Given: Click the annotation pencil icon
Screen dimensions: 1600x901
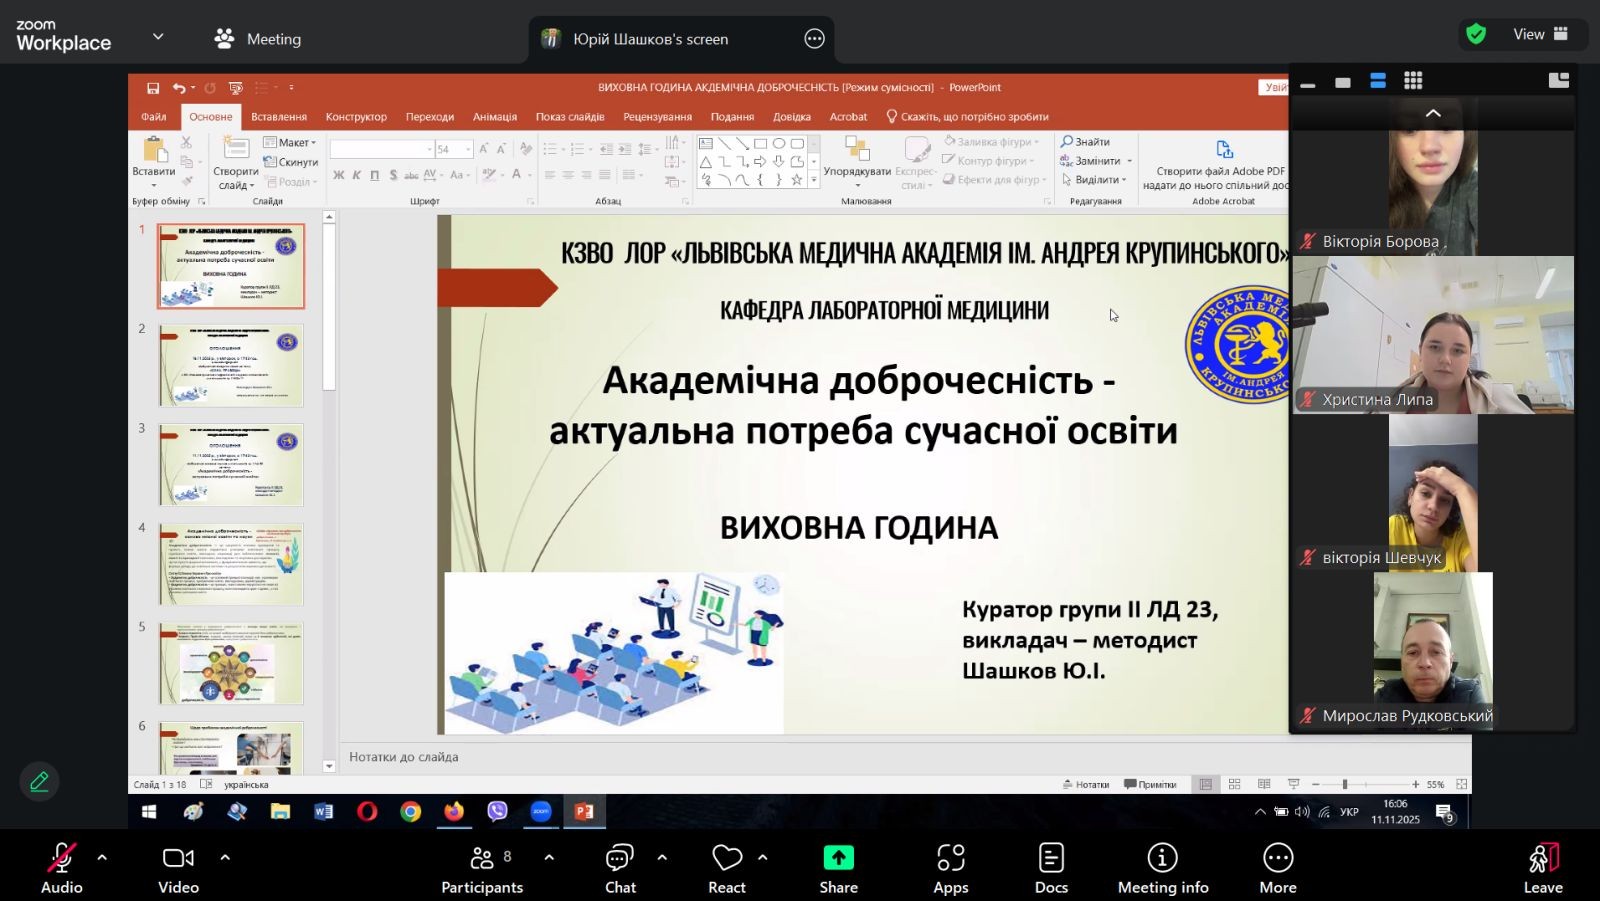Looking at the screenshot, I should click(40, 781).
